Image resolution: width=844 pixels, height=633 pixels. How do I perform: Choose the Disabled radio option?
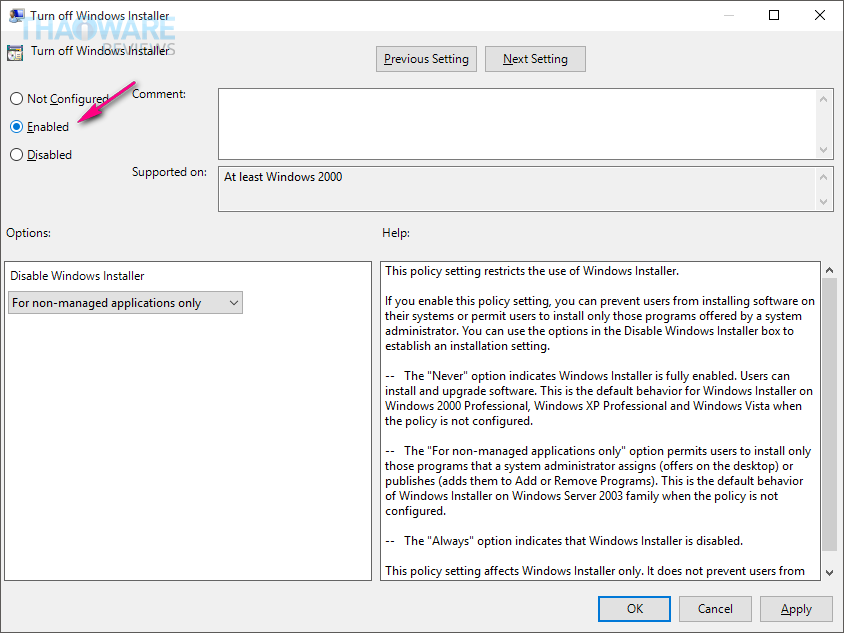coord(17,154)
